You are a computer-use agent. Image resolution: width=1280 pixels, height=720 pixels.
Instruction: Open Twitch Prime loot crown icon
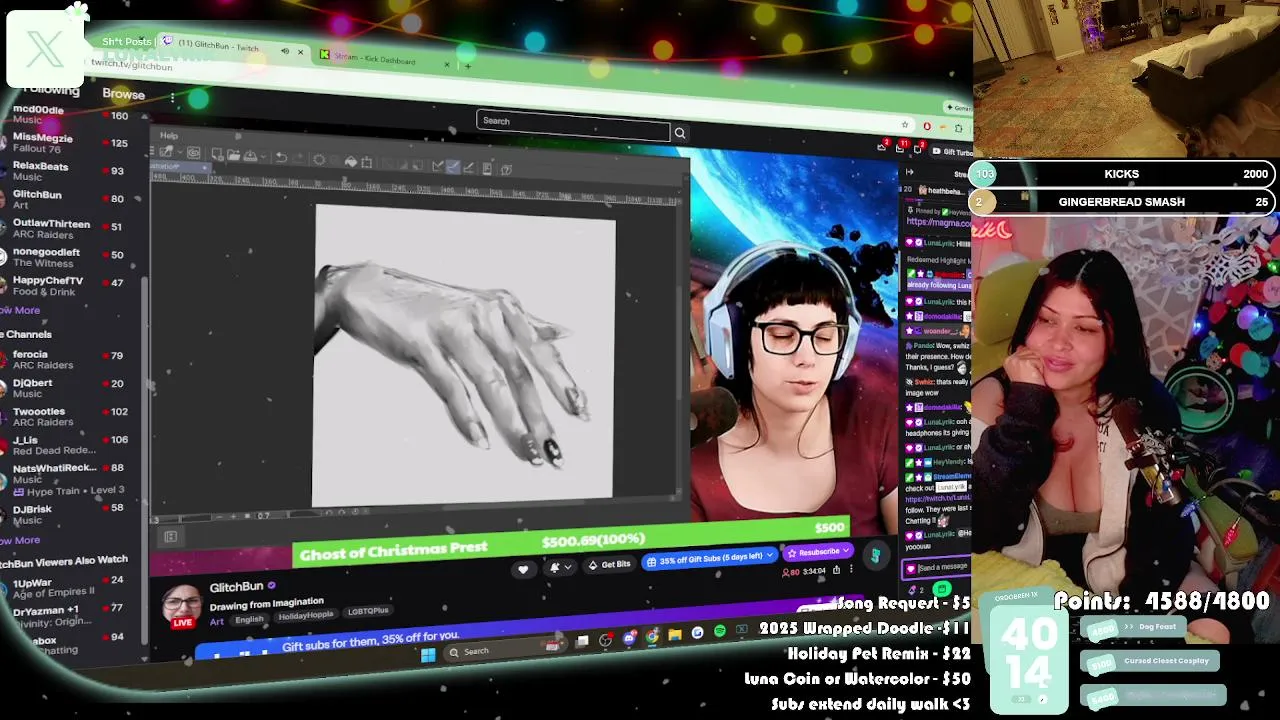click(883, 146)
